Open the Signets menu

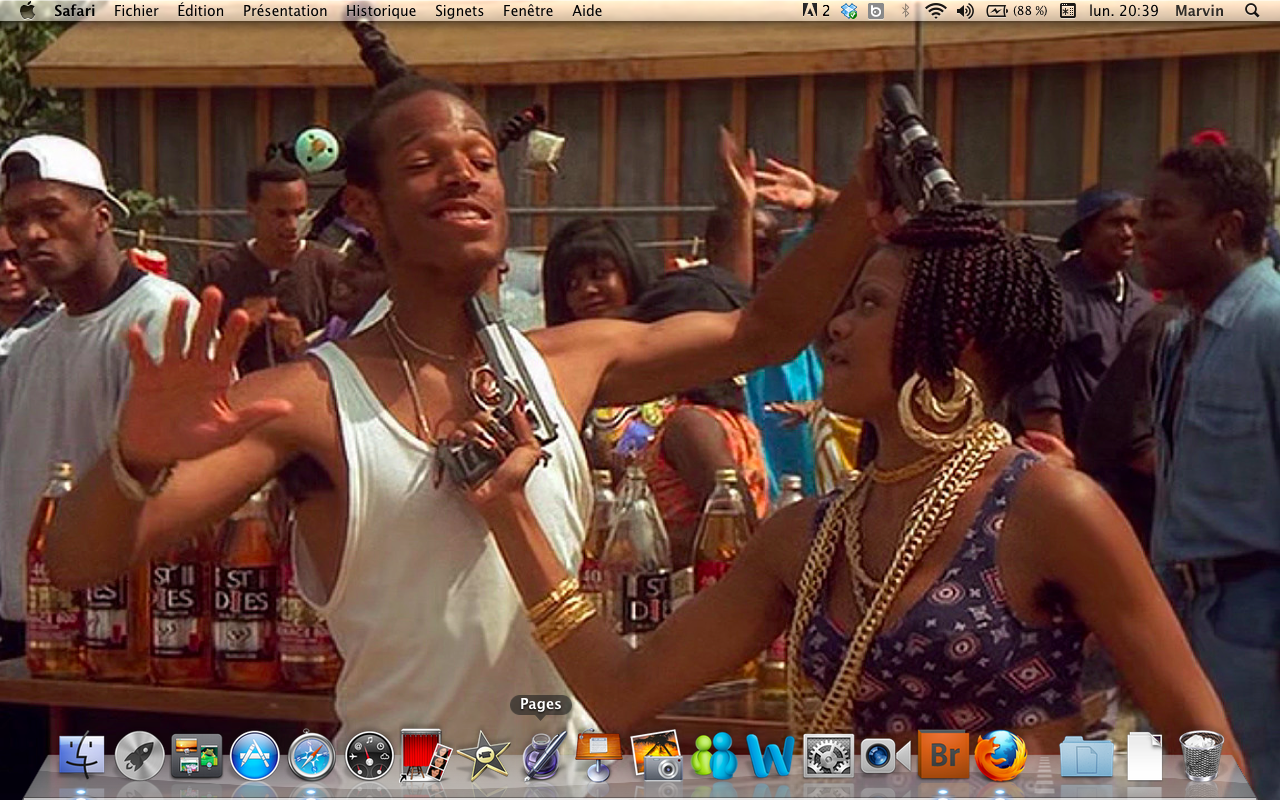click(459, 11)
